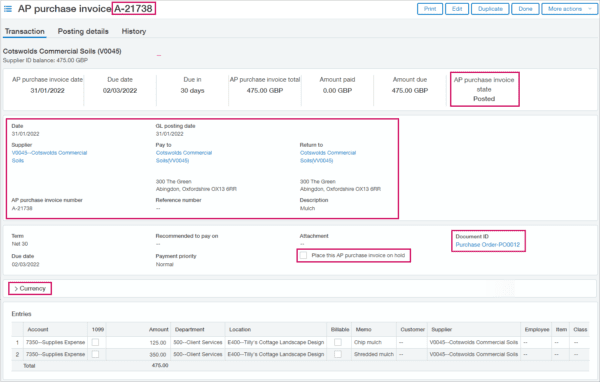Image resolution: width=600 pixels, height=382 pixels.
Task: Click the Cotswolds Commercial Soils (V0045) heading
Action: [x=62, y=51]
